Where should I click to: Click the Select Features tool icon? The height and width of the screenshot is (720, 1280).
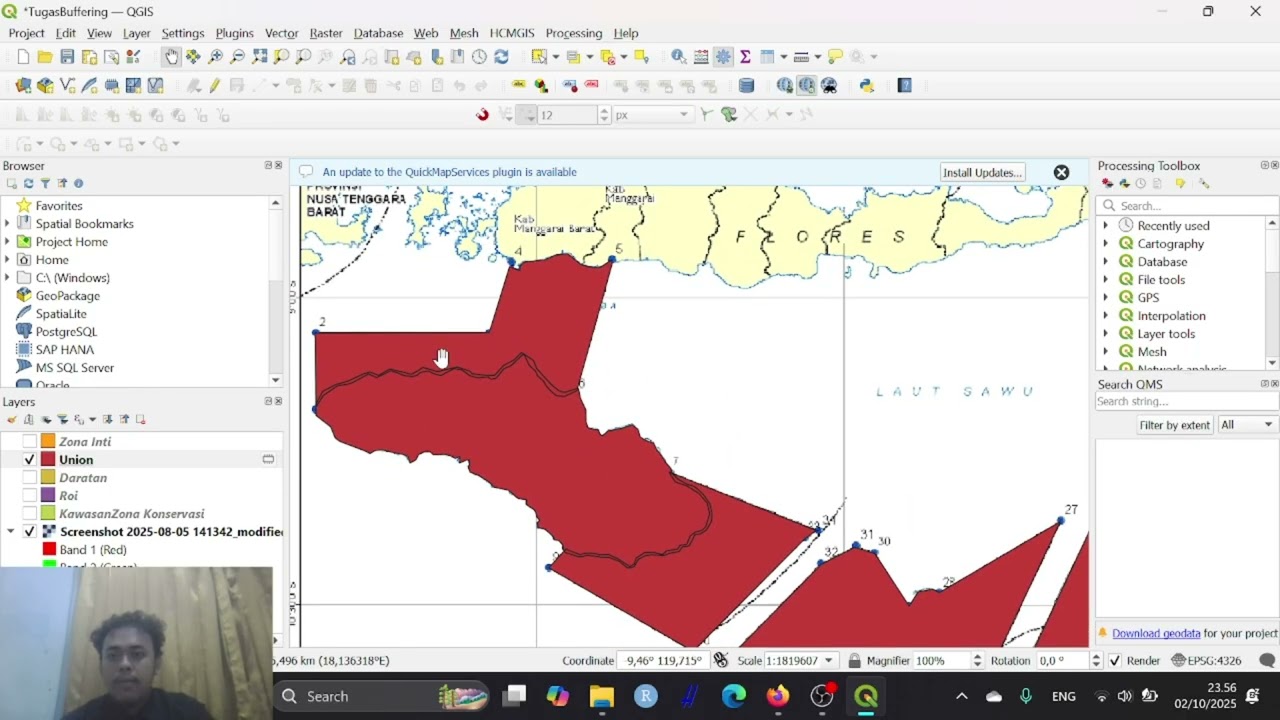[539, 57]
